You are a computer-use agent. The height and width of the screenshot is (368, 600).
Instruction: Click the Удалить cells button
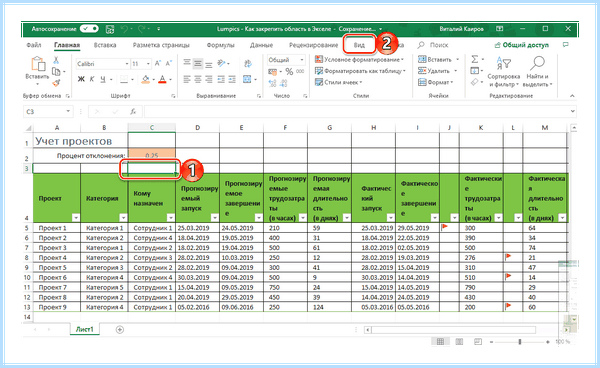click(437, 71)
